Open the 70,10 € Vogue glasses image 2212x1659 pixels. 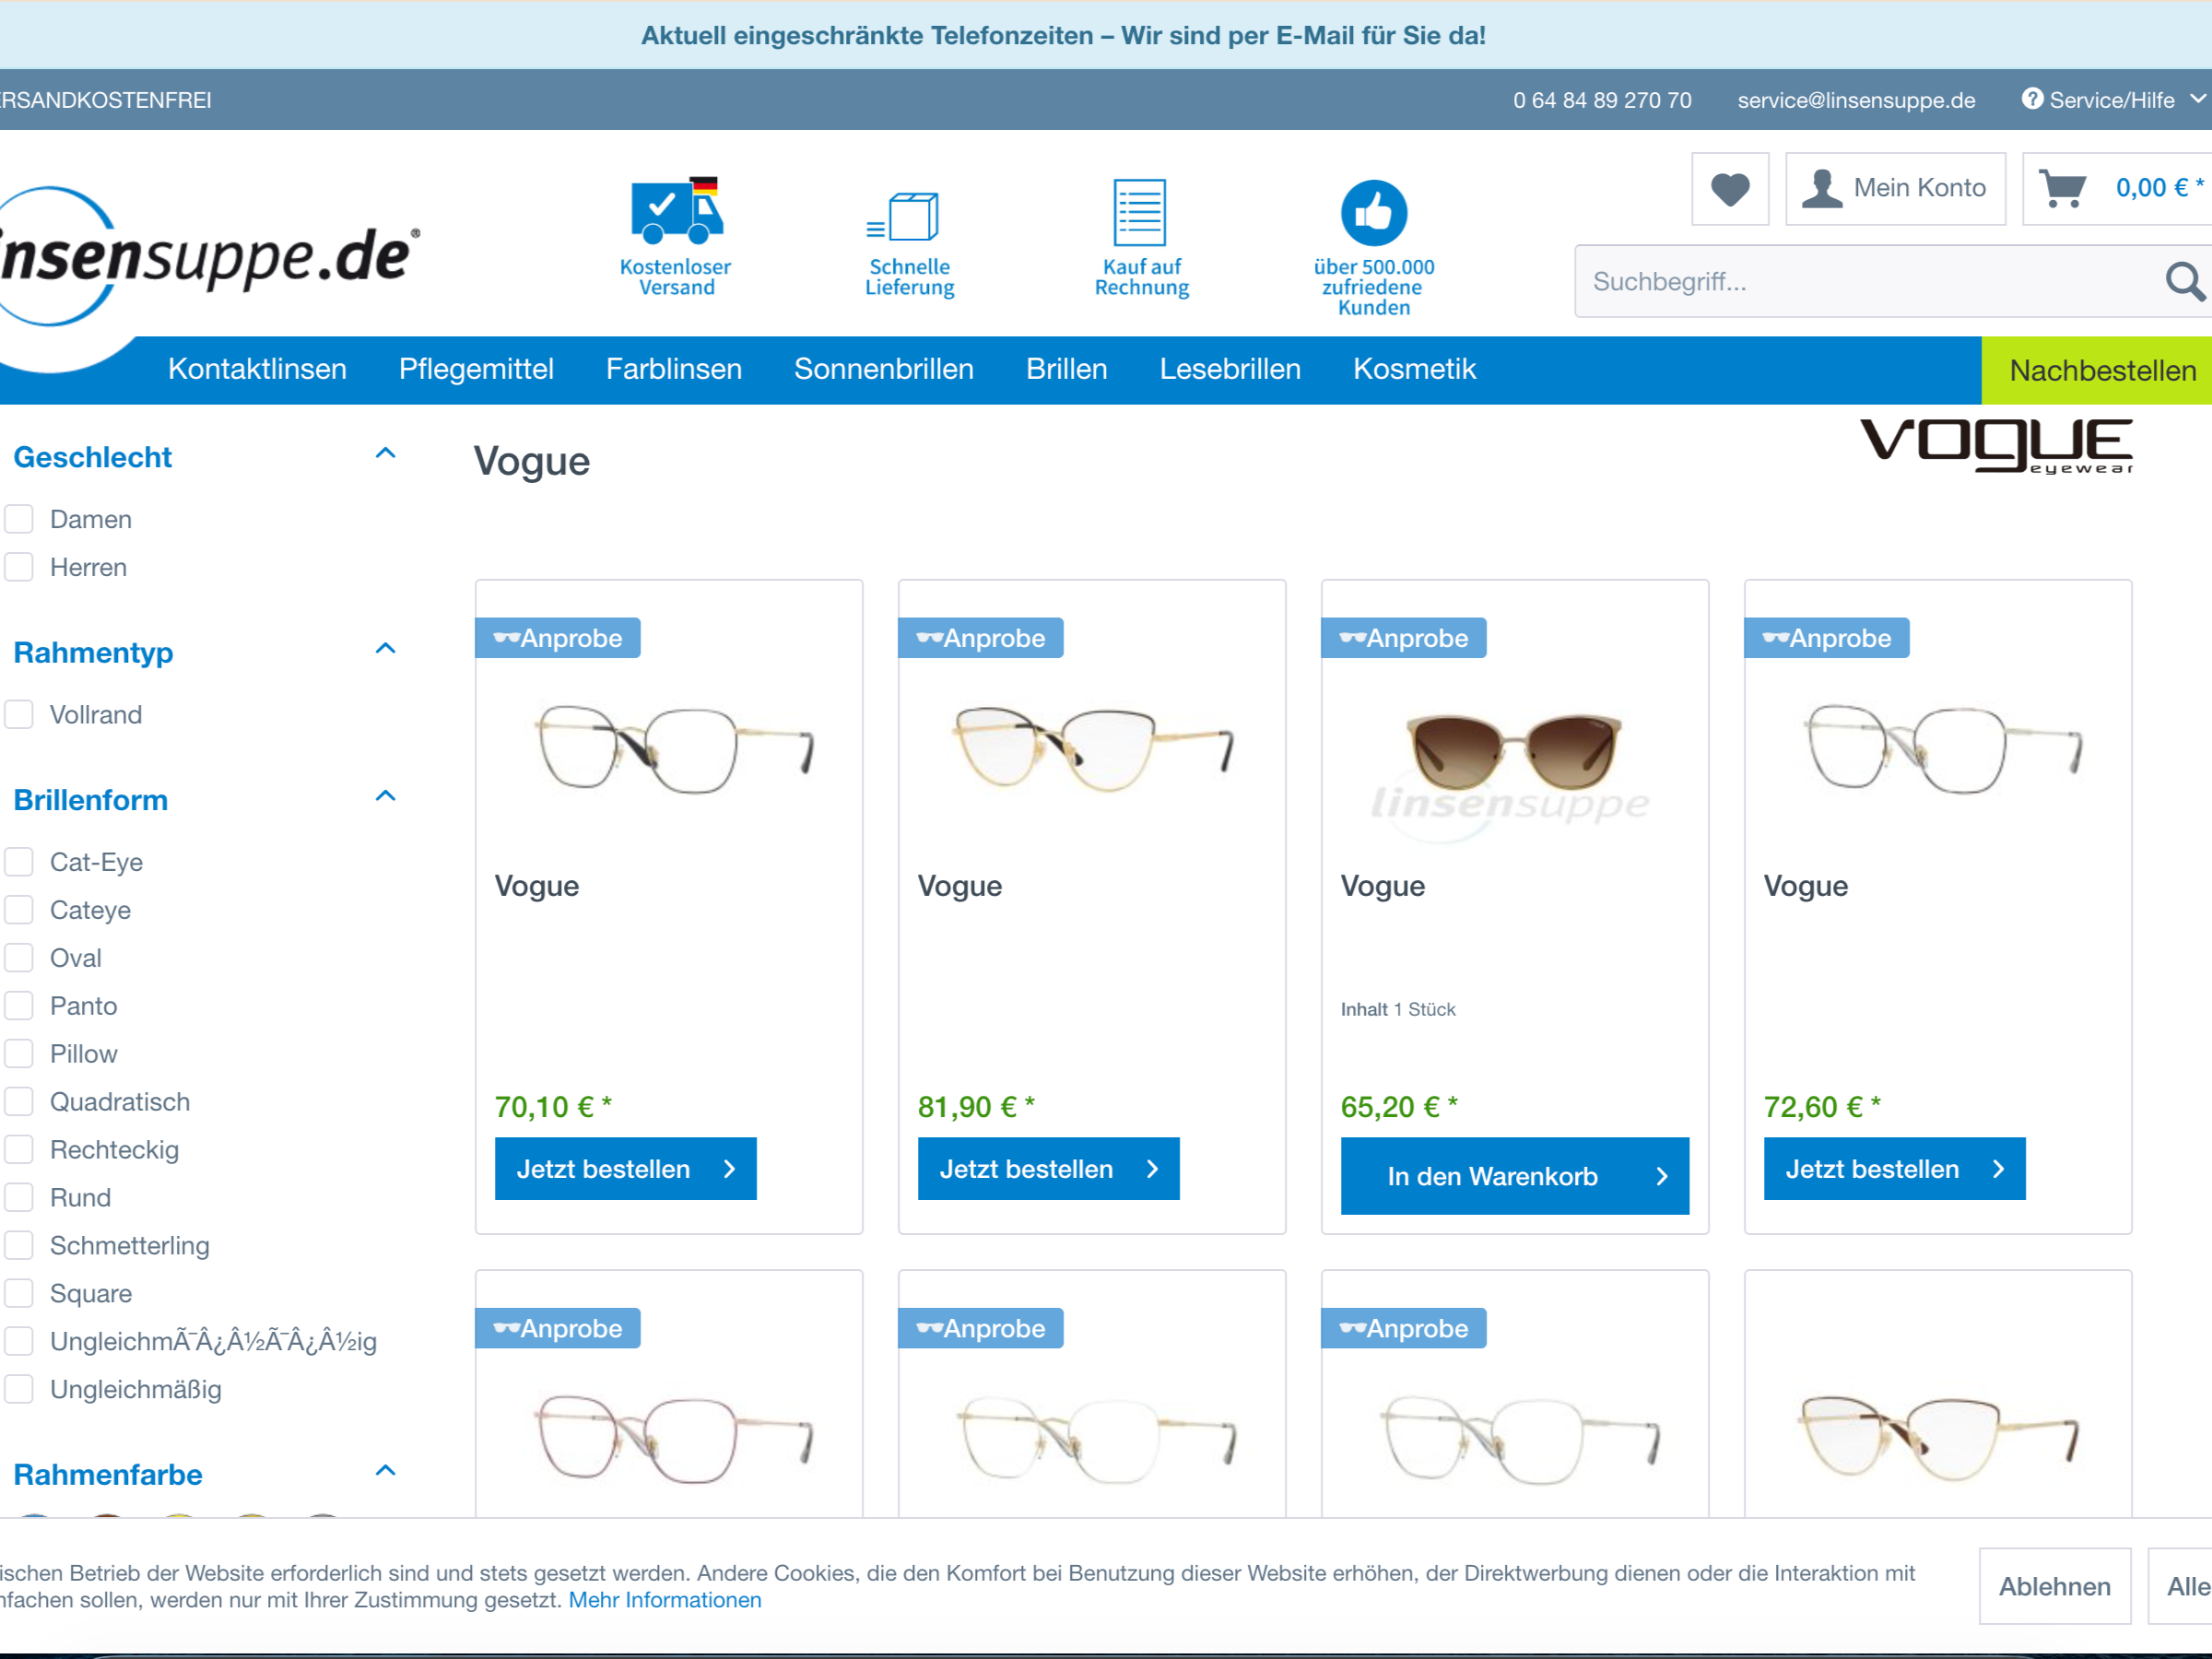pos(676,748)
